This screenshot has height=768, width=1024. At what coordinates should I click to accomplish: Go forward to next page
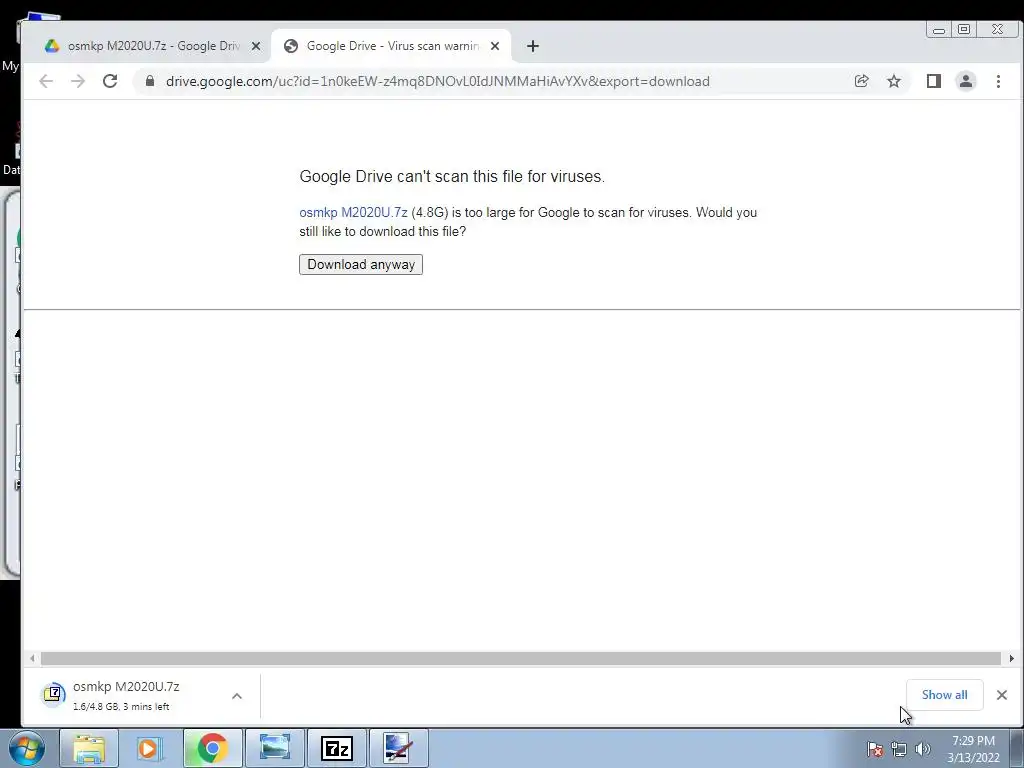tap(78, 81)
